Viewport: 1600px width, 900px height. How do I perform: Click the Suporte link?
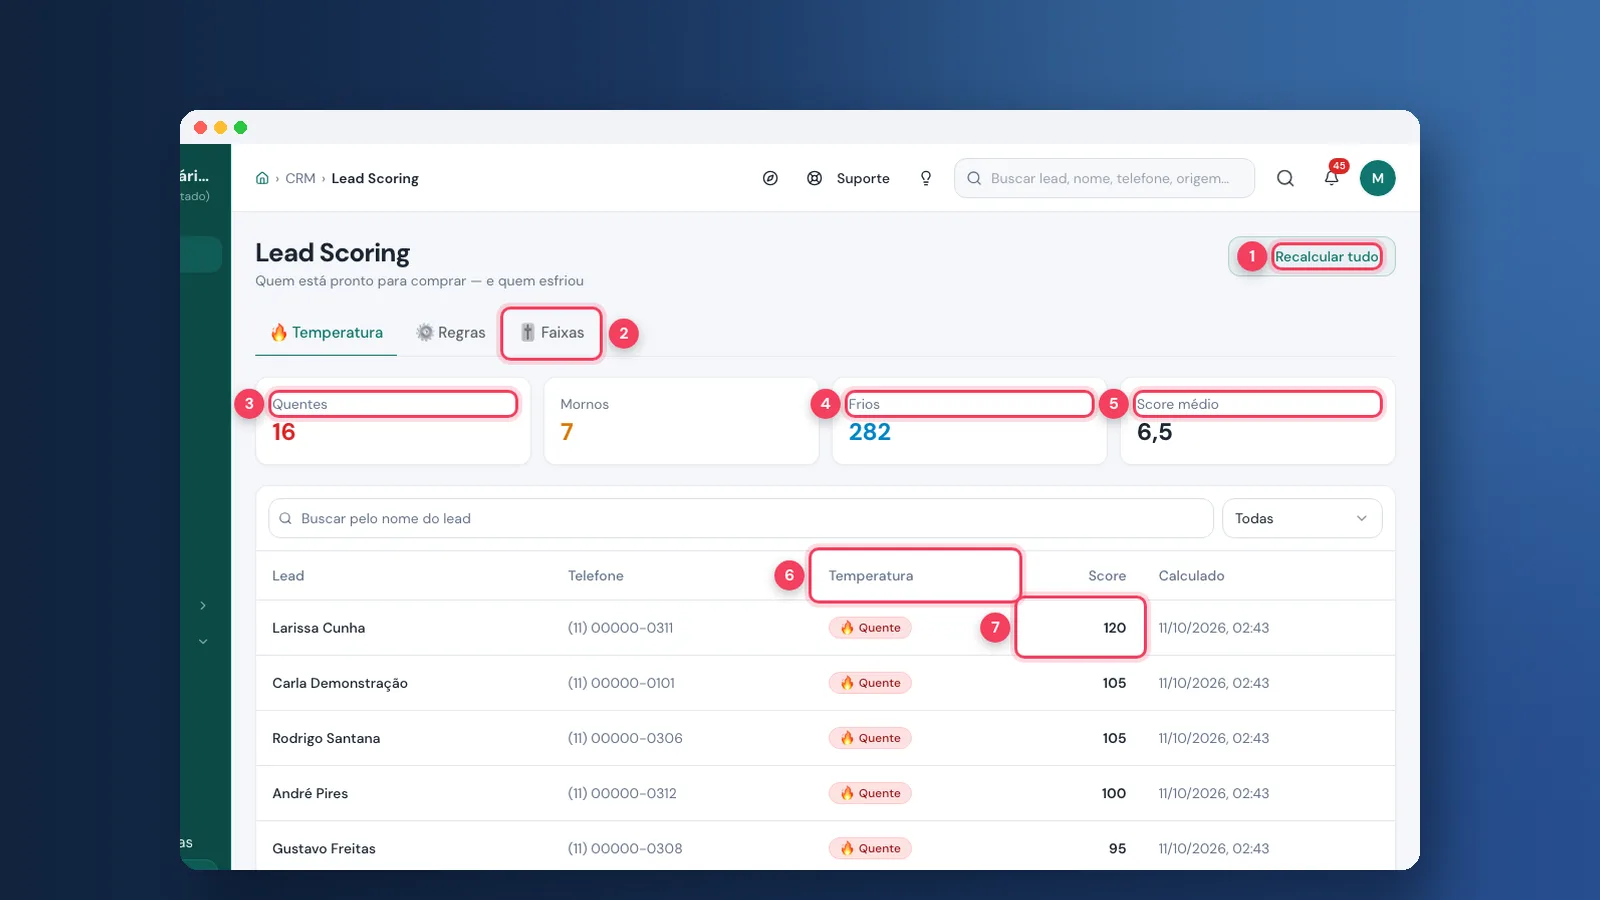pos(863,178)
